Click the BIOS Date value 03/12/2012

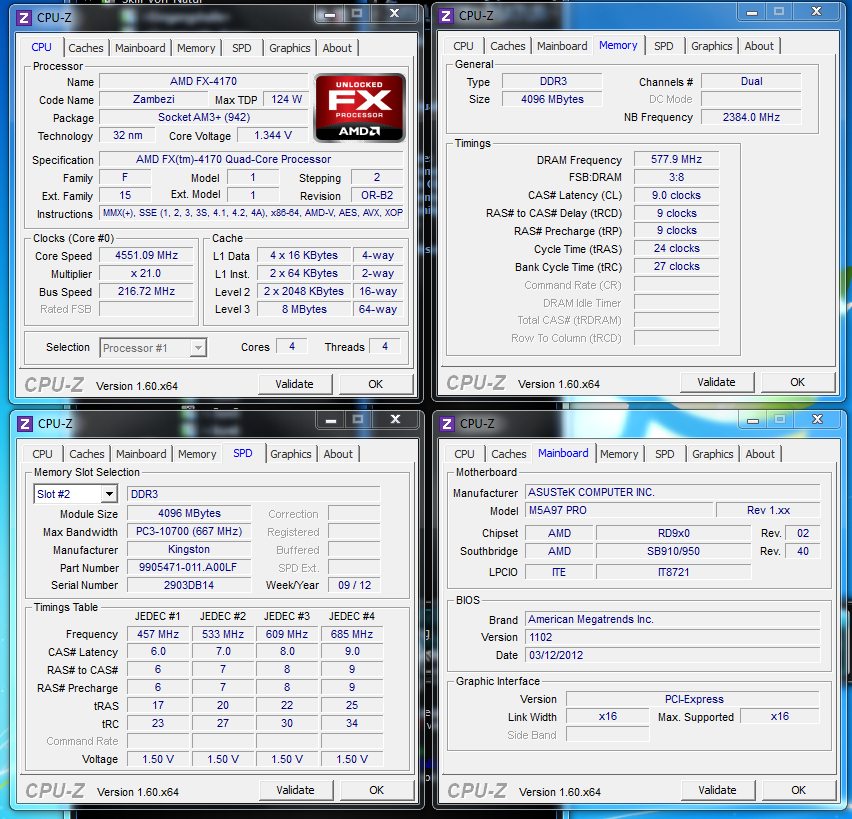673,655
